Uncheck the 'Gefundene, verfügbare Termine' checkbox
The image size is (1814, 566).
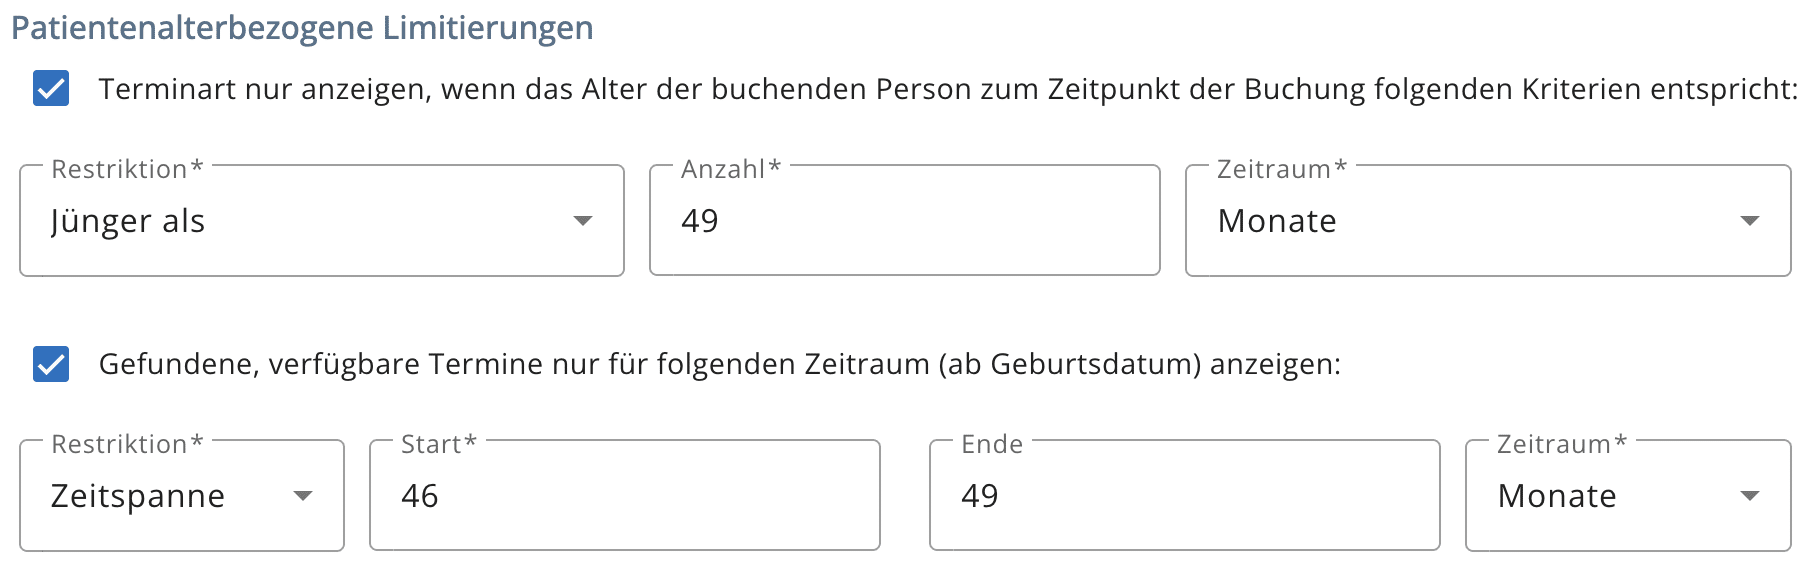(51, 364)
